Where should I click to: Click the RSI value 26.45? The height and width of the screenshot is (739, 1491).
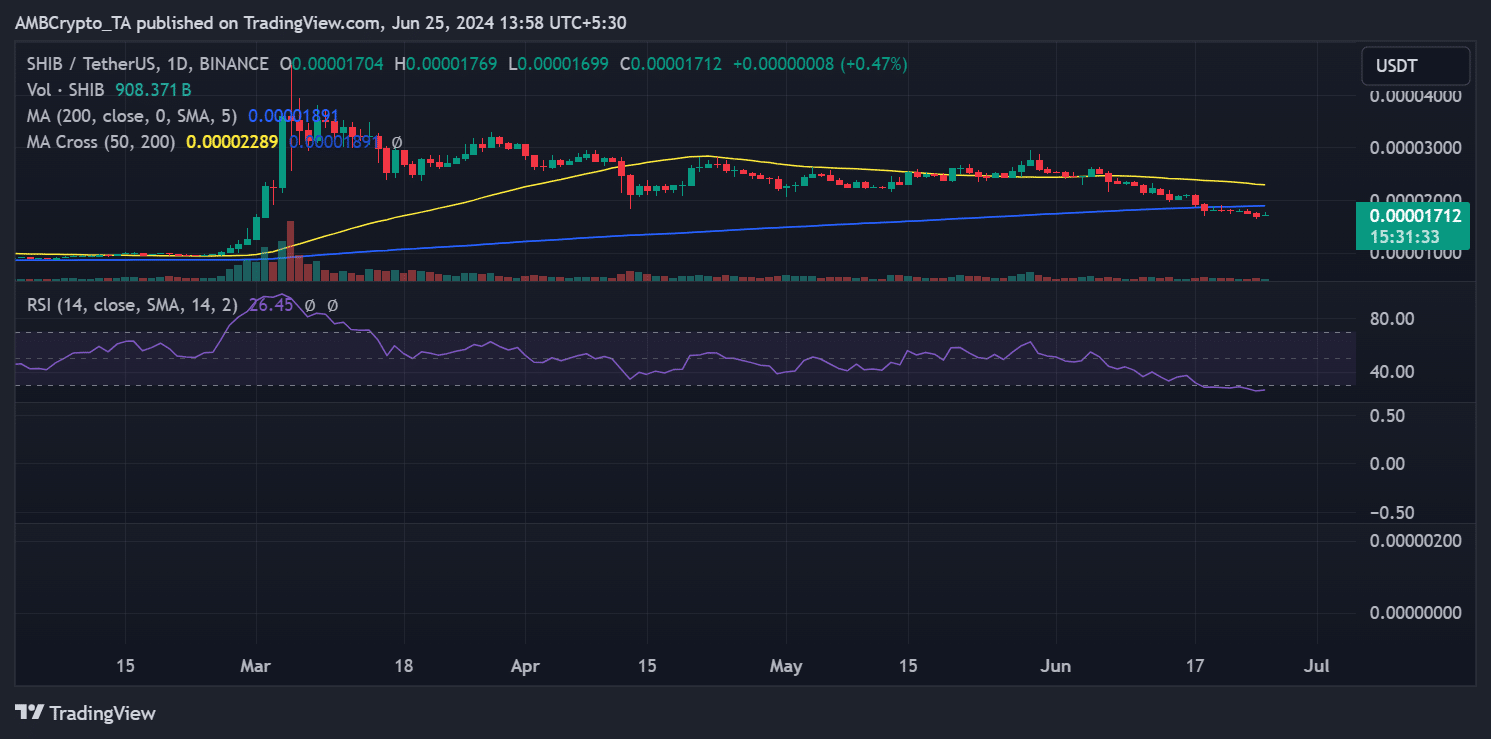tap(271, 305)
